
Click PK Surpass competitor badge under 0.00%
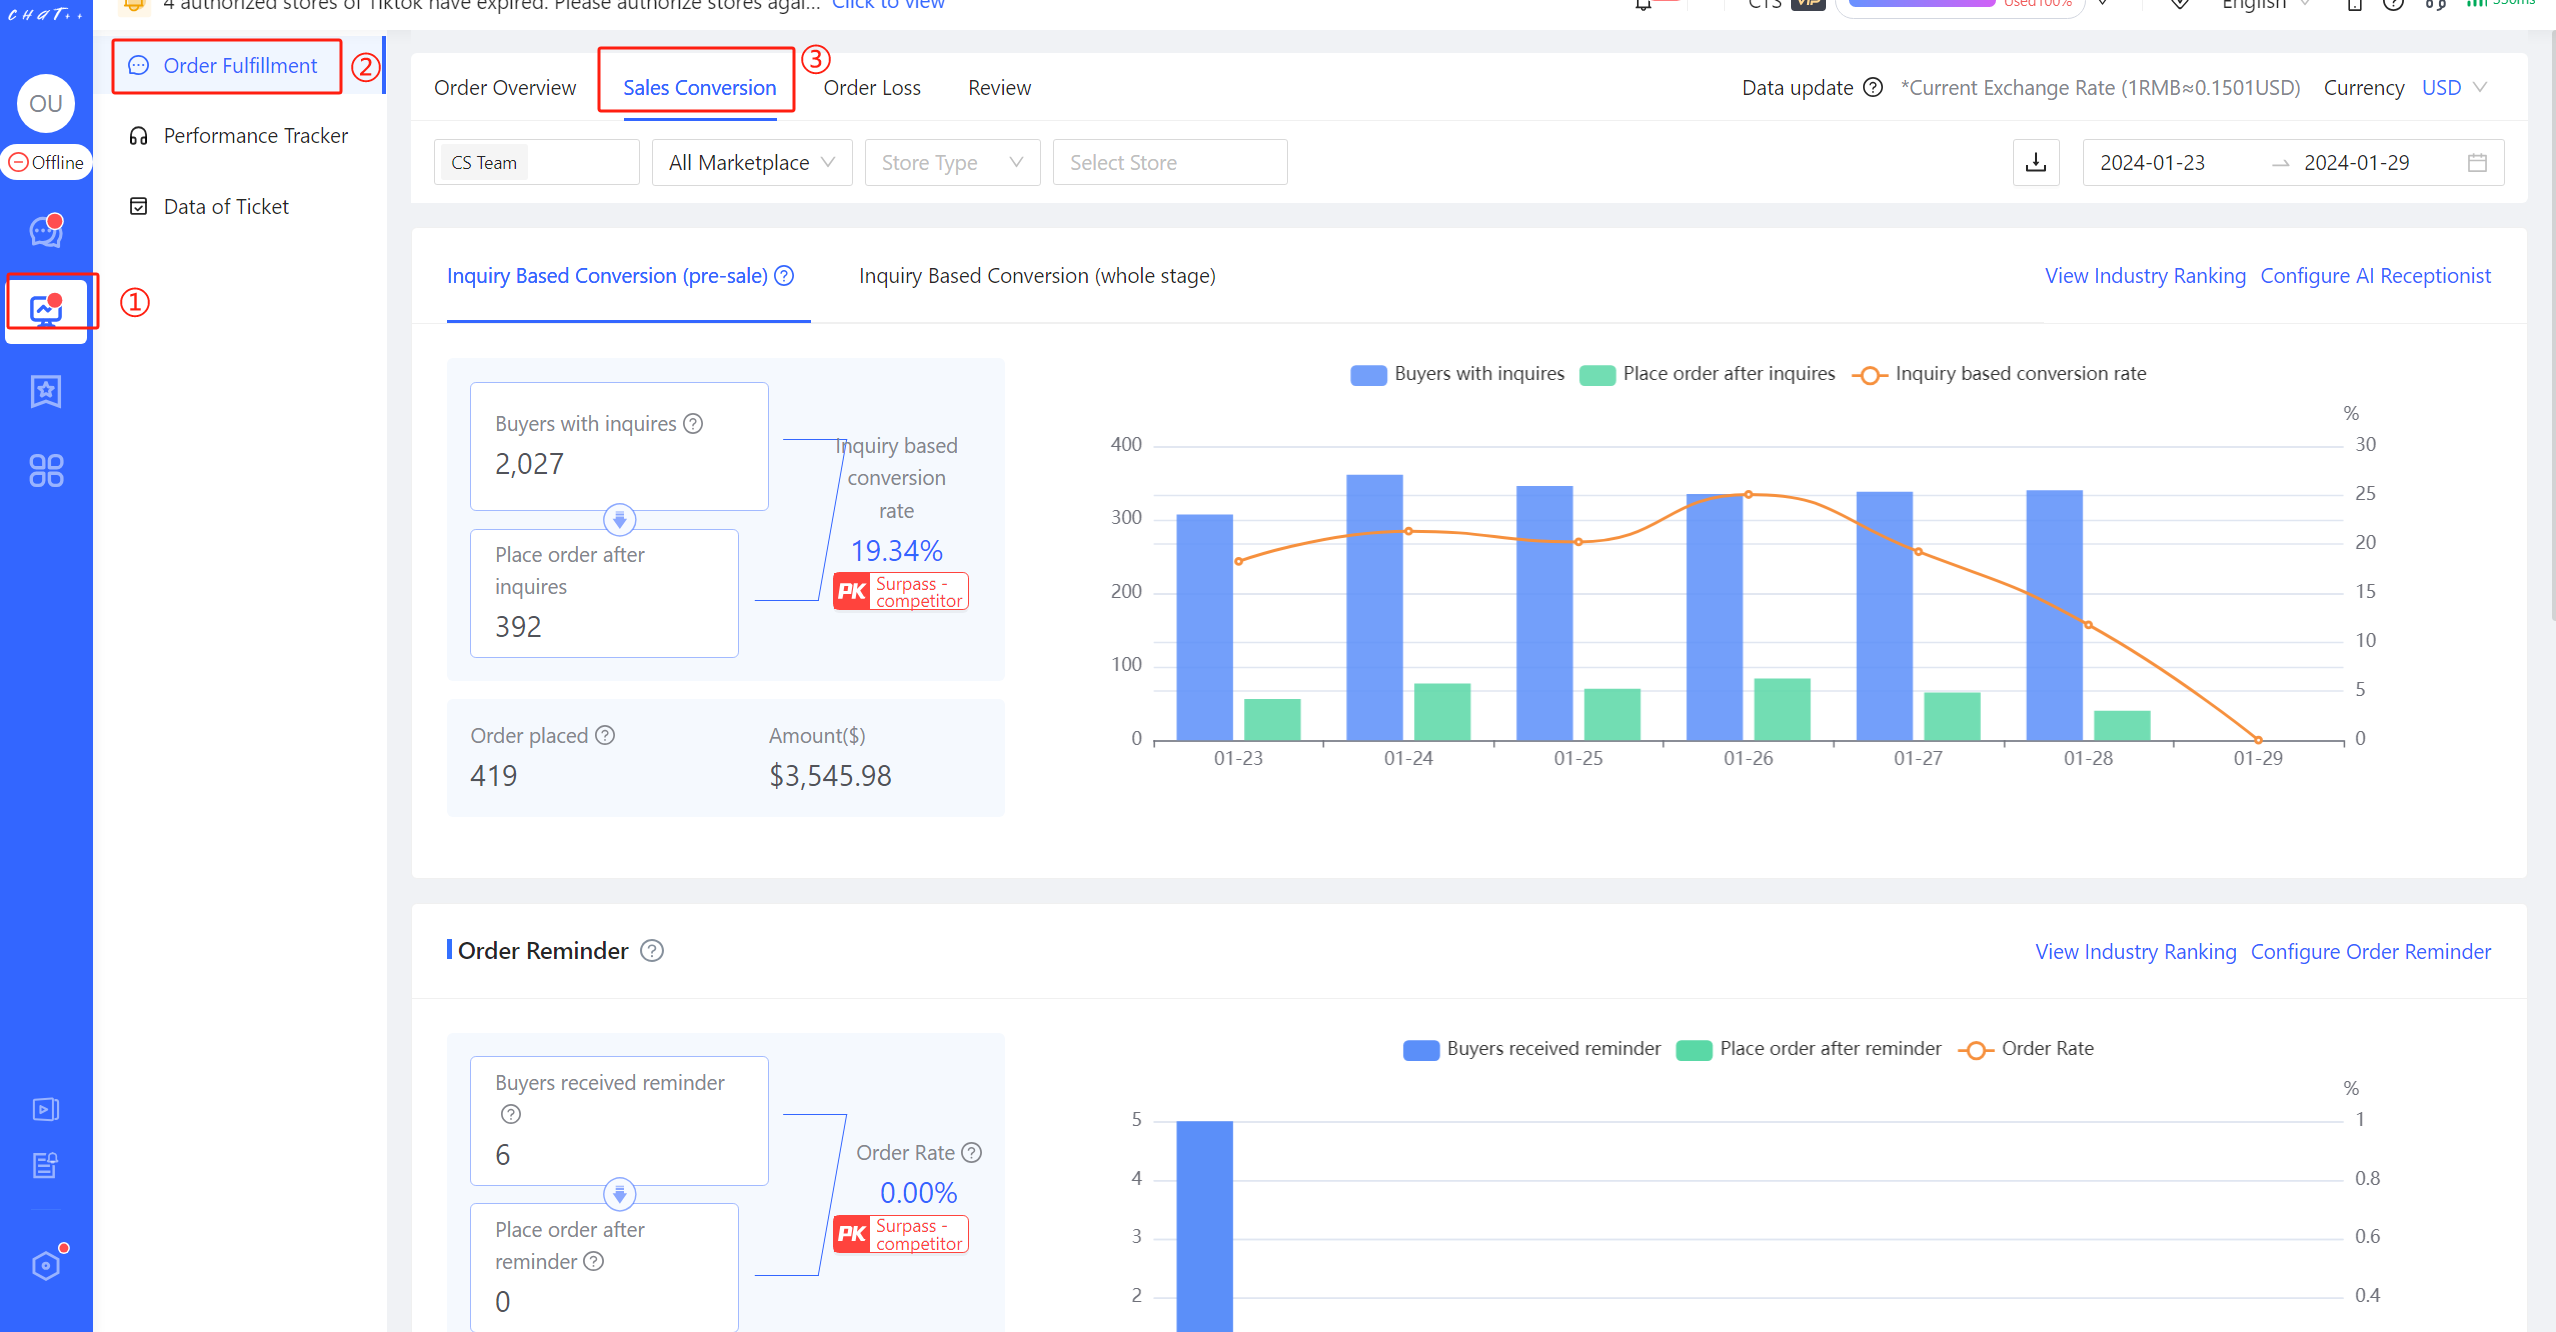click(900, 1234)
